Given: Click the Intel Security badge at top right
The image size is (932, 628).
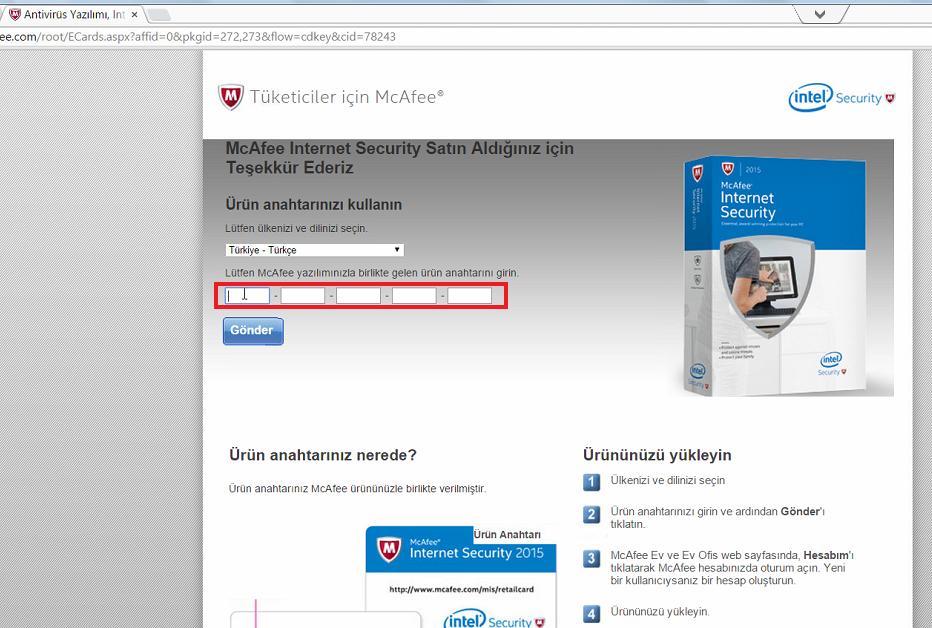Looking at the screenshot, I should [x=840, y=96].
